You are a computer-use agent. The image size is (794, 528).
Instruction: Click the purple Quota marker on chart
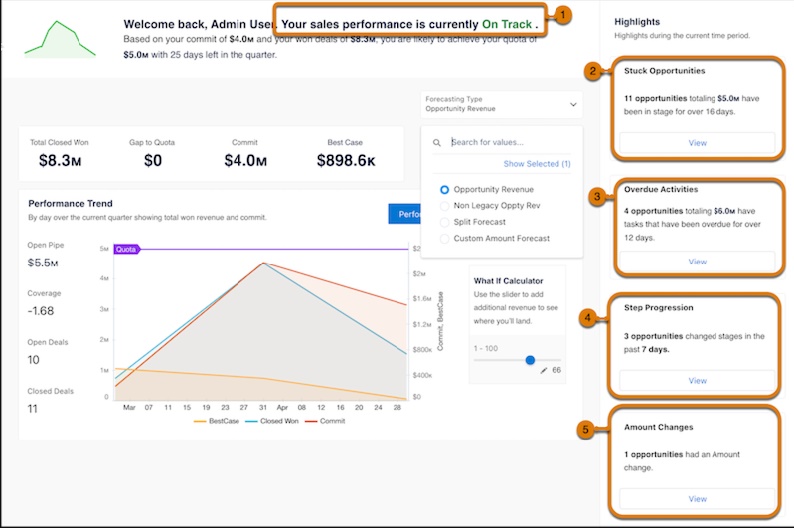click(127, 249)
